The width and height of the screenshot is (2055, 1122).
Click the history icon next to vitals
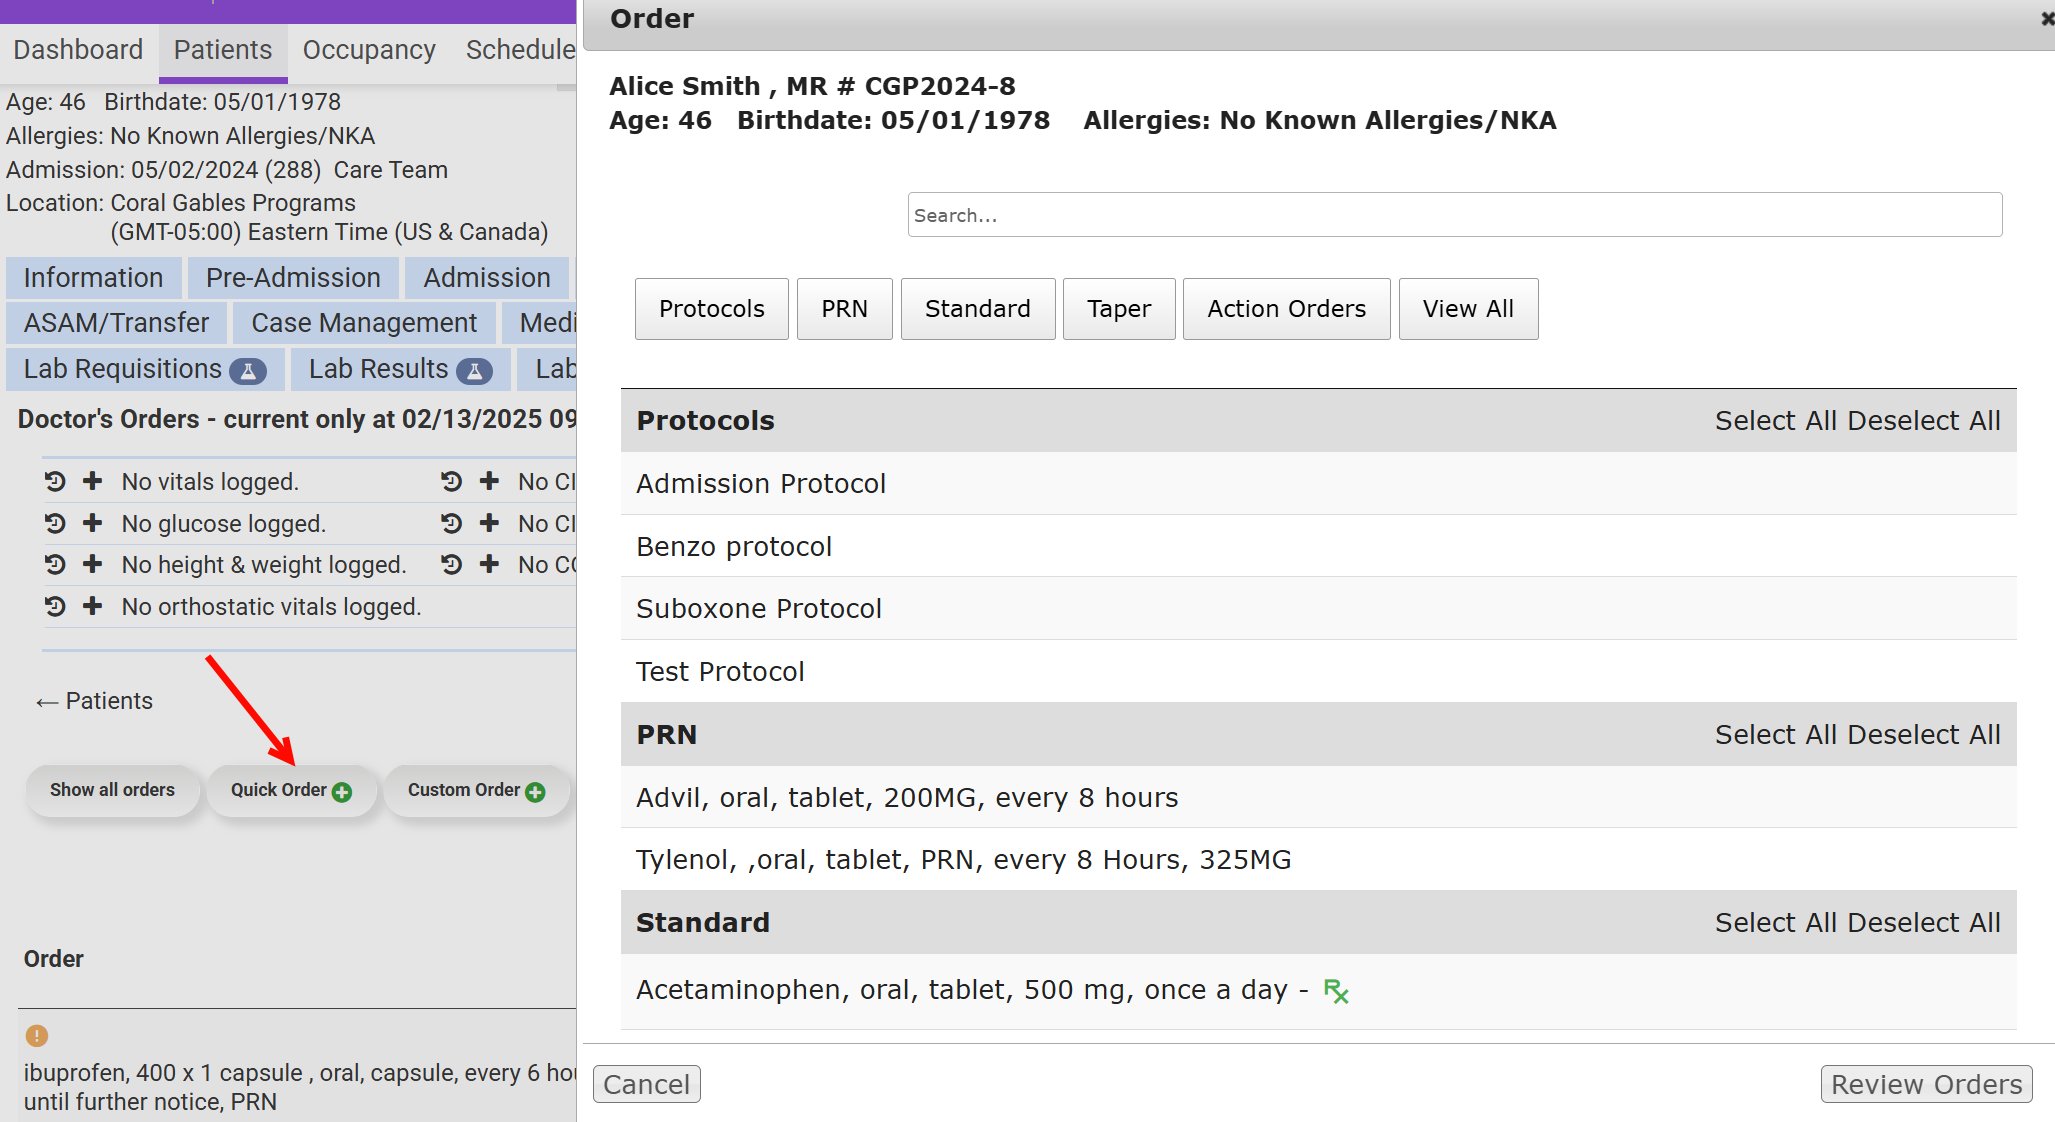pyautogui.click(x=55, y=481)
